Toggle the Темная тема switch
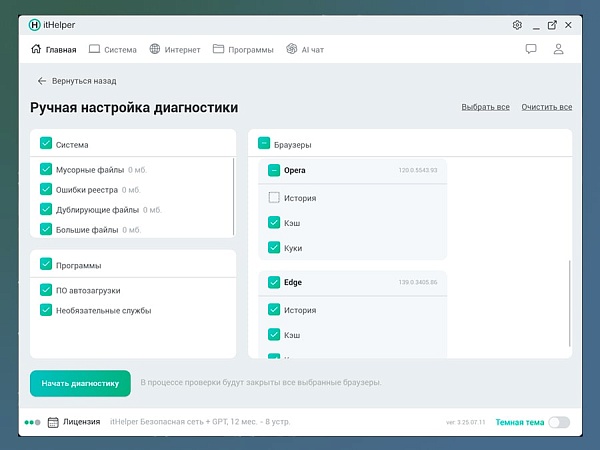The image size is (600, 450). 559,422
